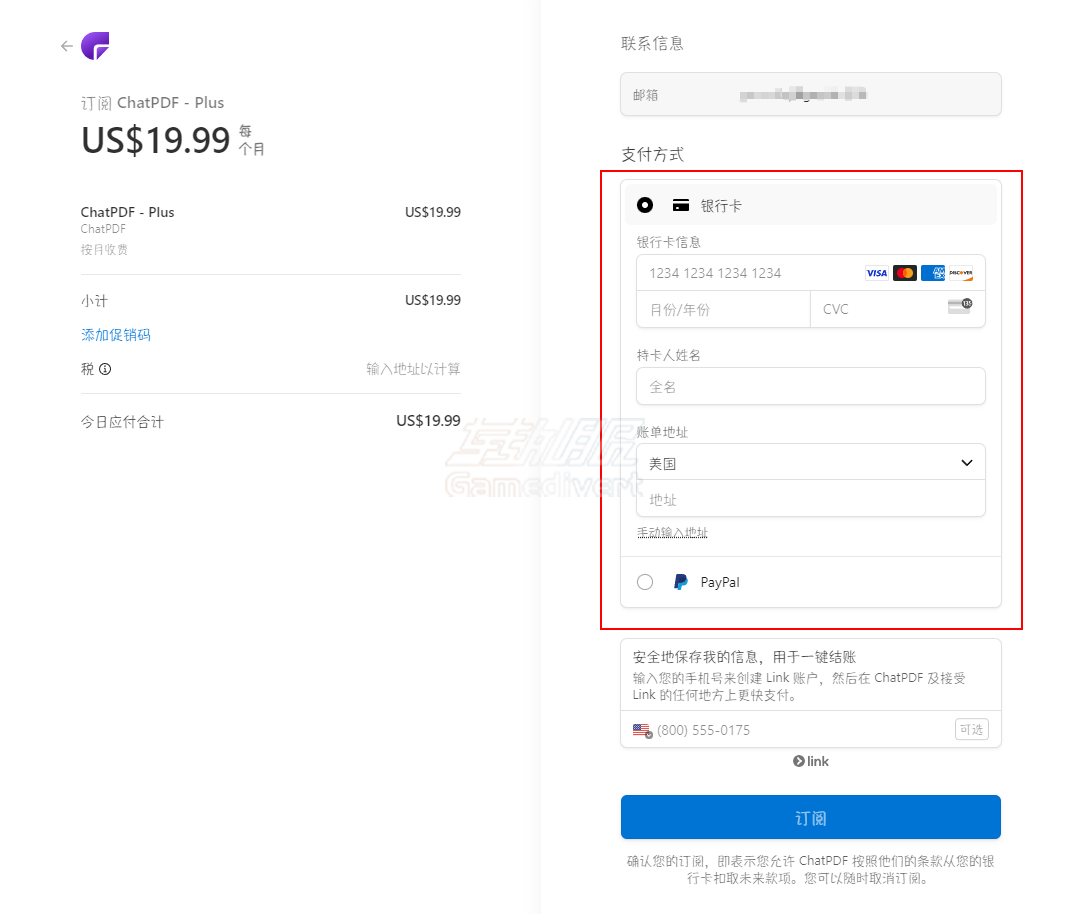Screen dimensions: 1090x914
Task: Click the 按月收费 billing text
Action: pyautogui.click(x=104, y=250)
